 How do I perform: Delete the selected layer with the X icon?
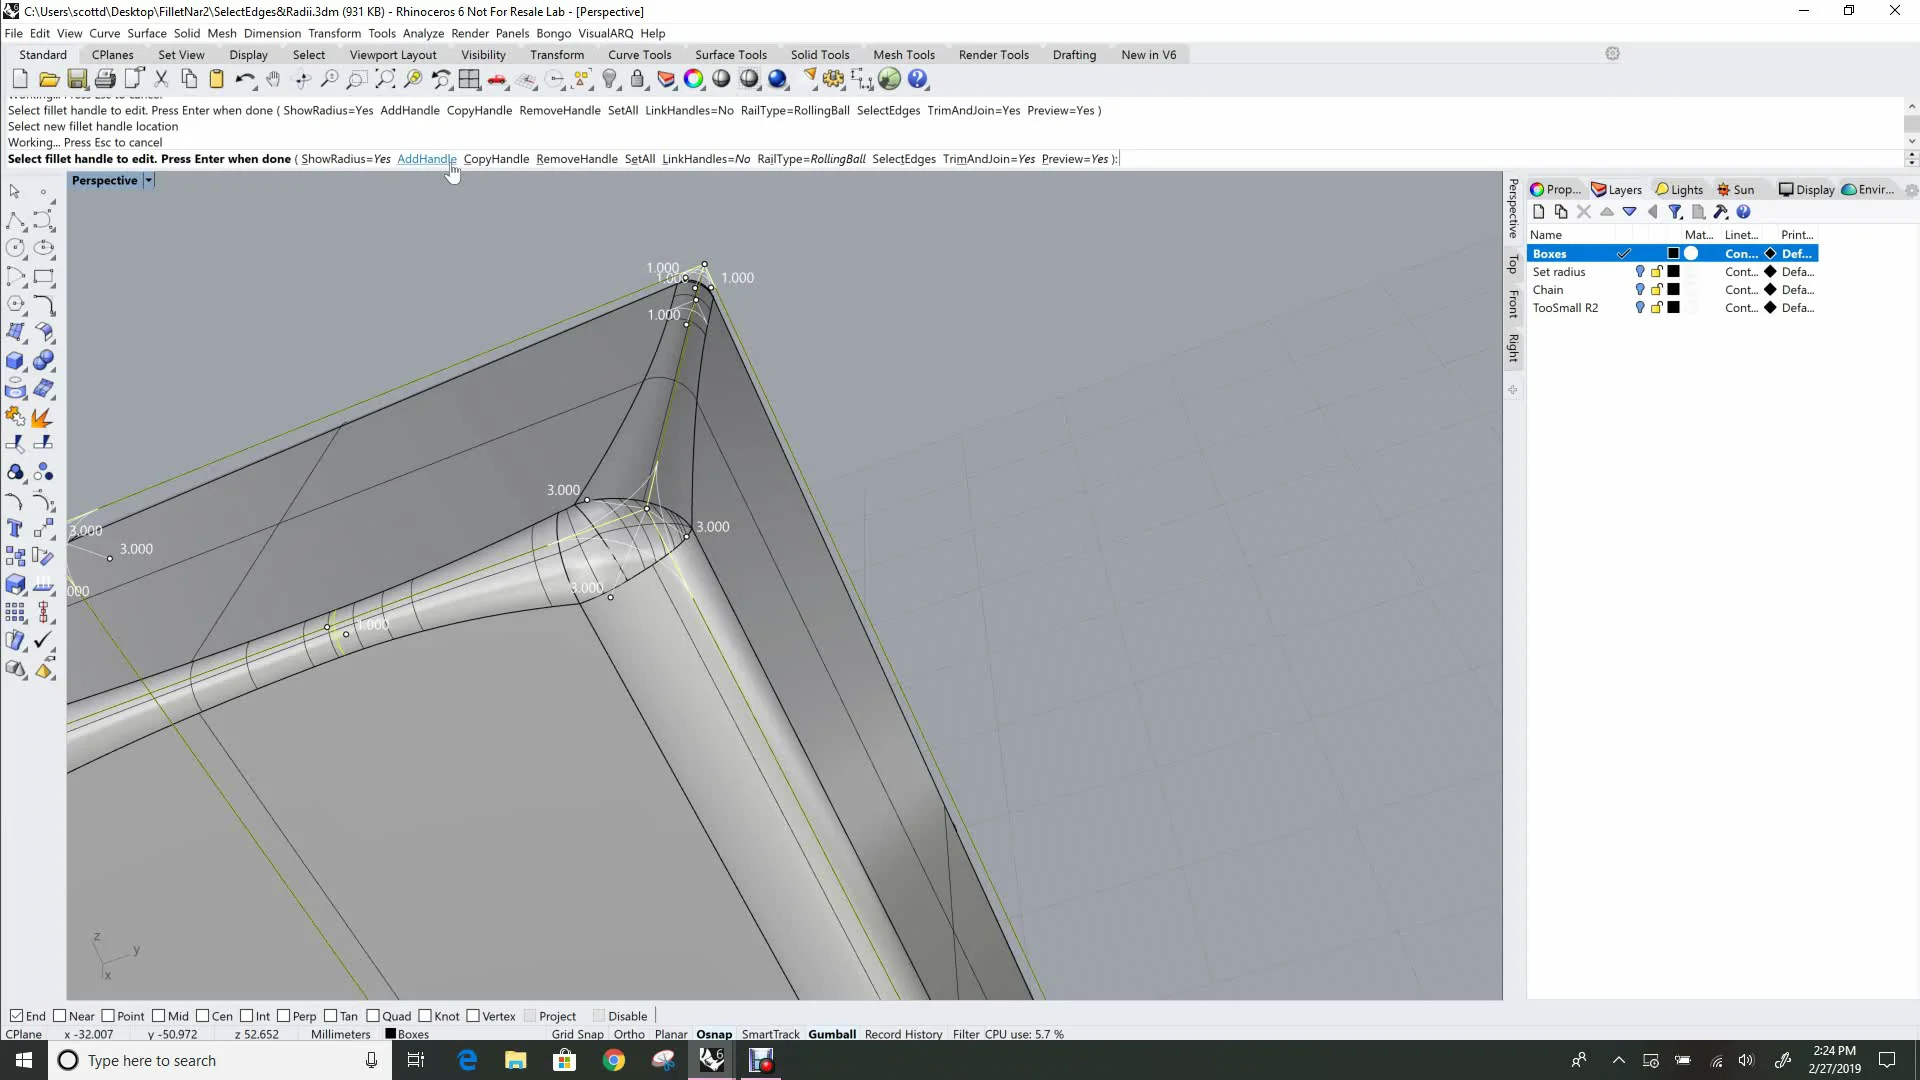tap(1583, 211)
